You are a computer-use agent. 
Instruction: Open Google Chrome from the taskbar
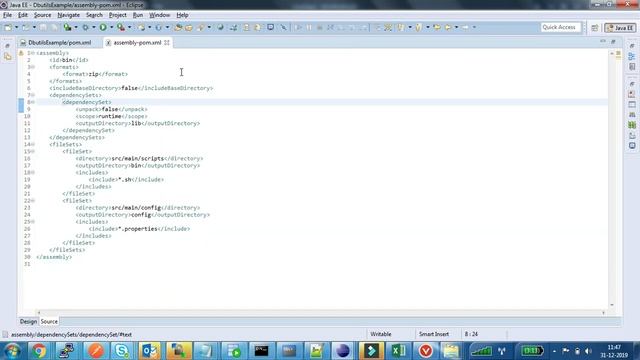click(39, 351)
